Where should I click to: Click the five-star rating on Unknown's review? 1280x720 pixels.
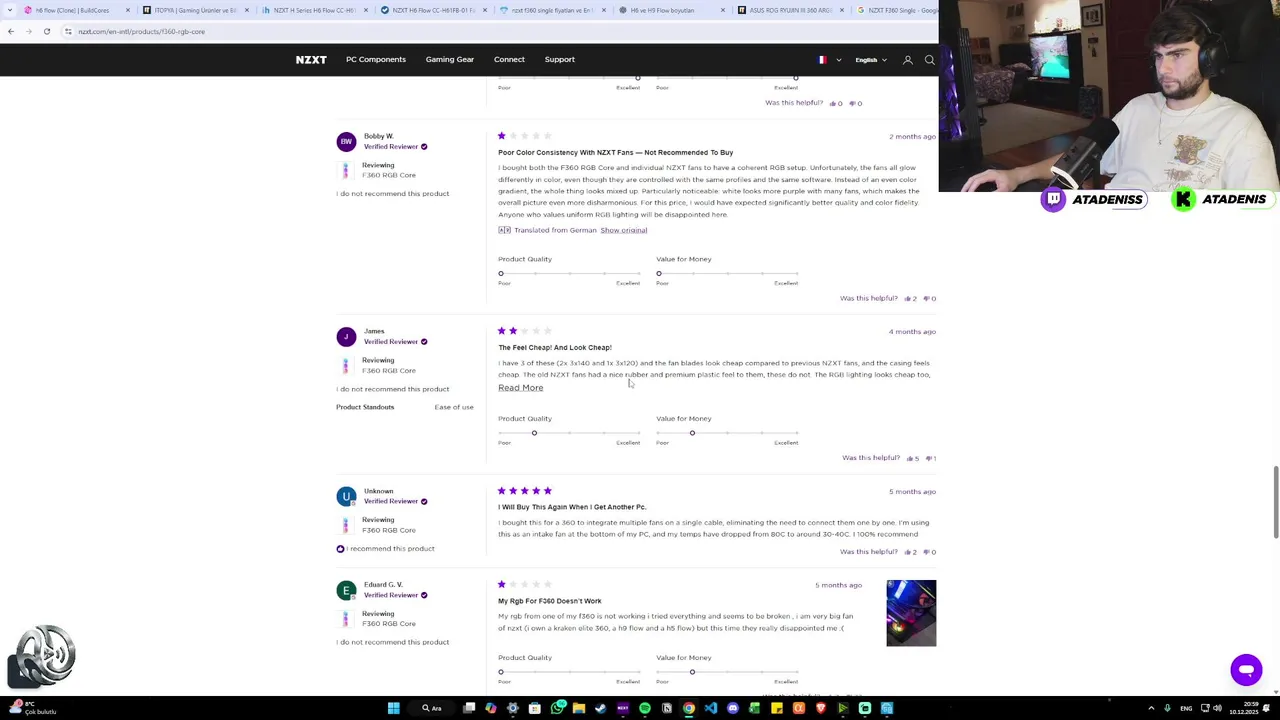click(x=524, y=491)
